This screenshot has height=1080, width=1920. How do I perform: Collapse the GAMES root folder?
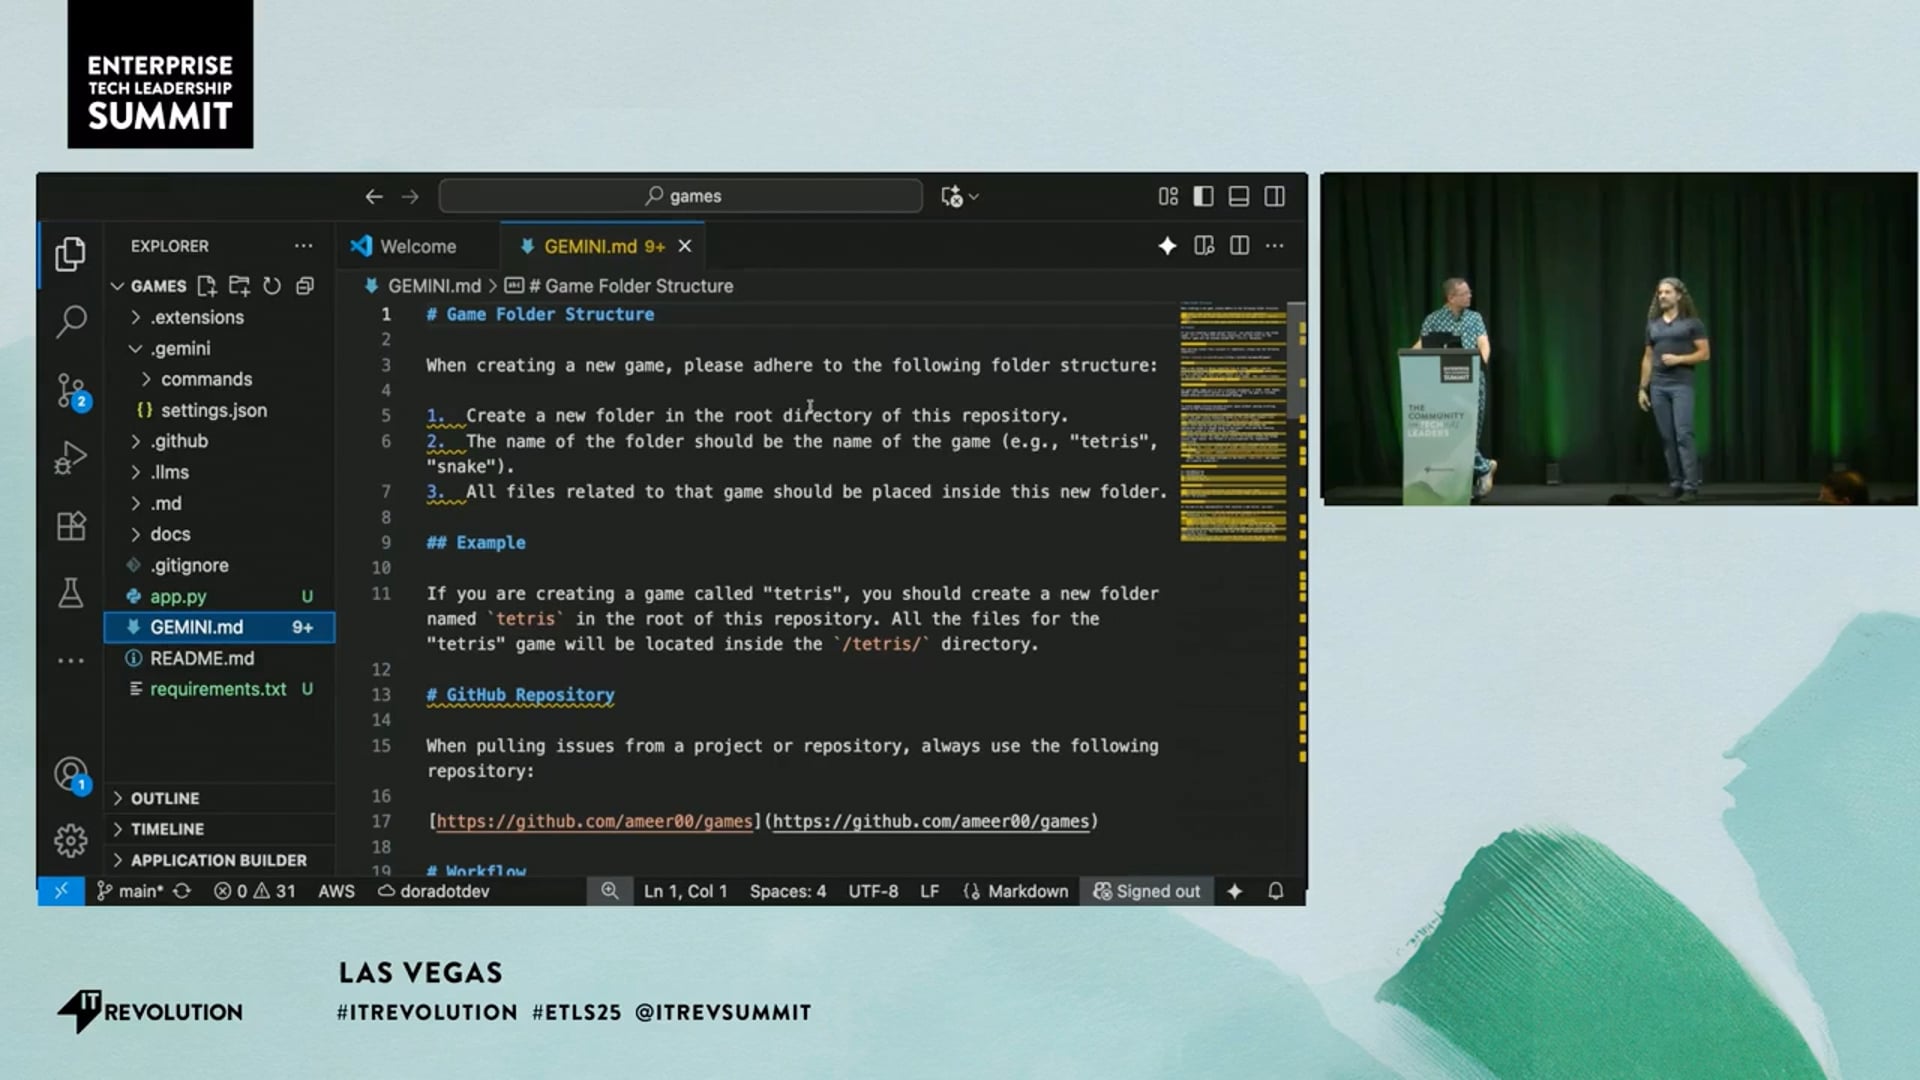pos(158,286)
